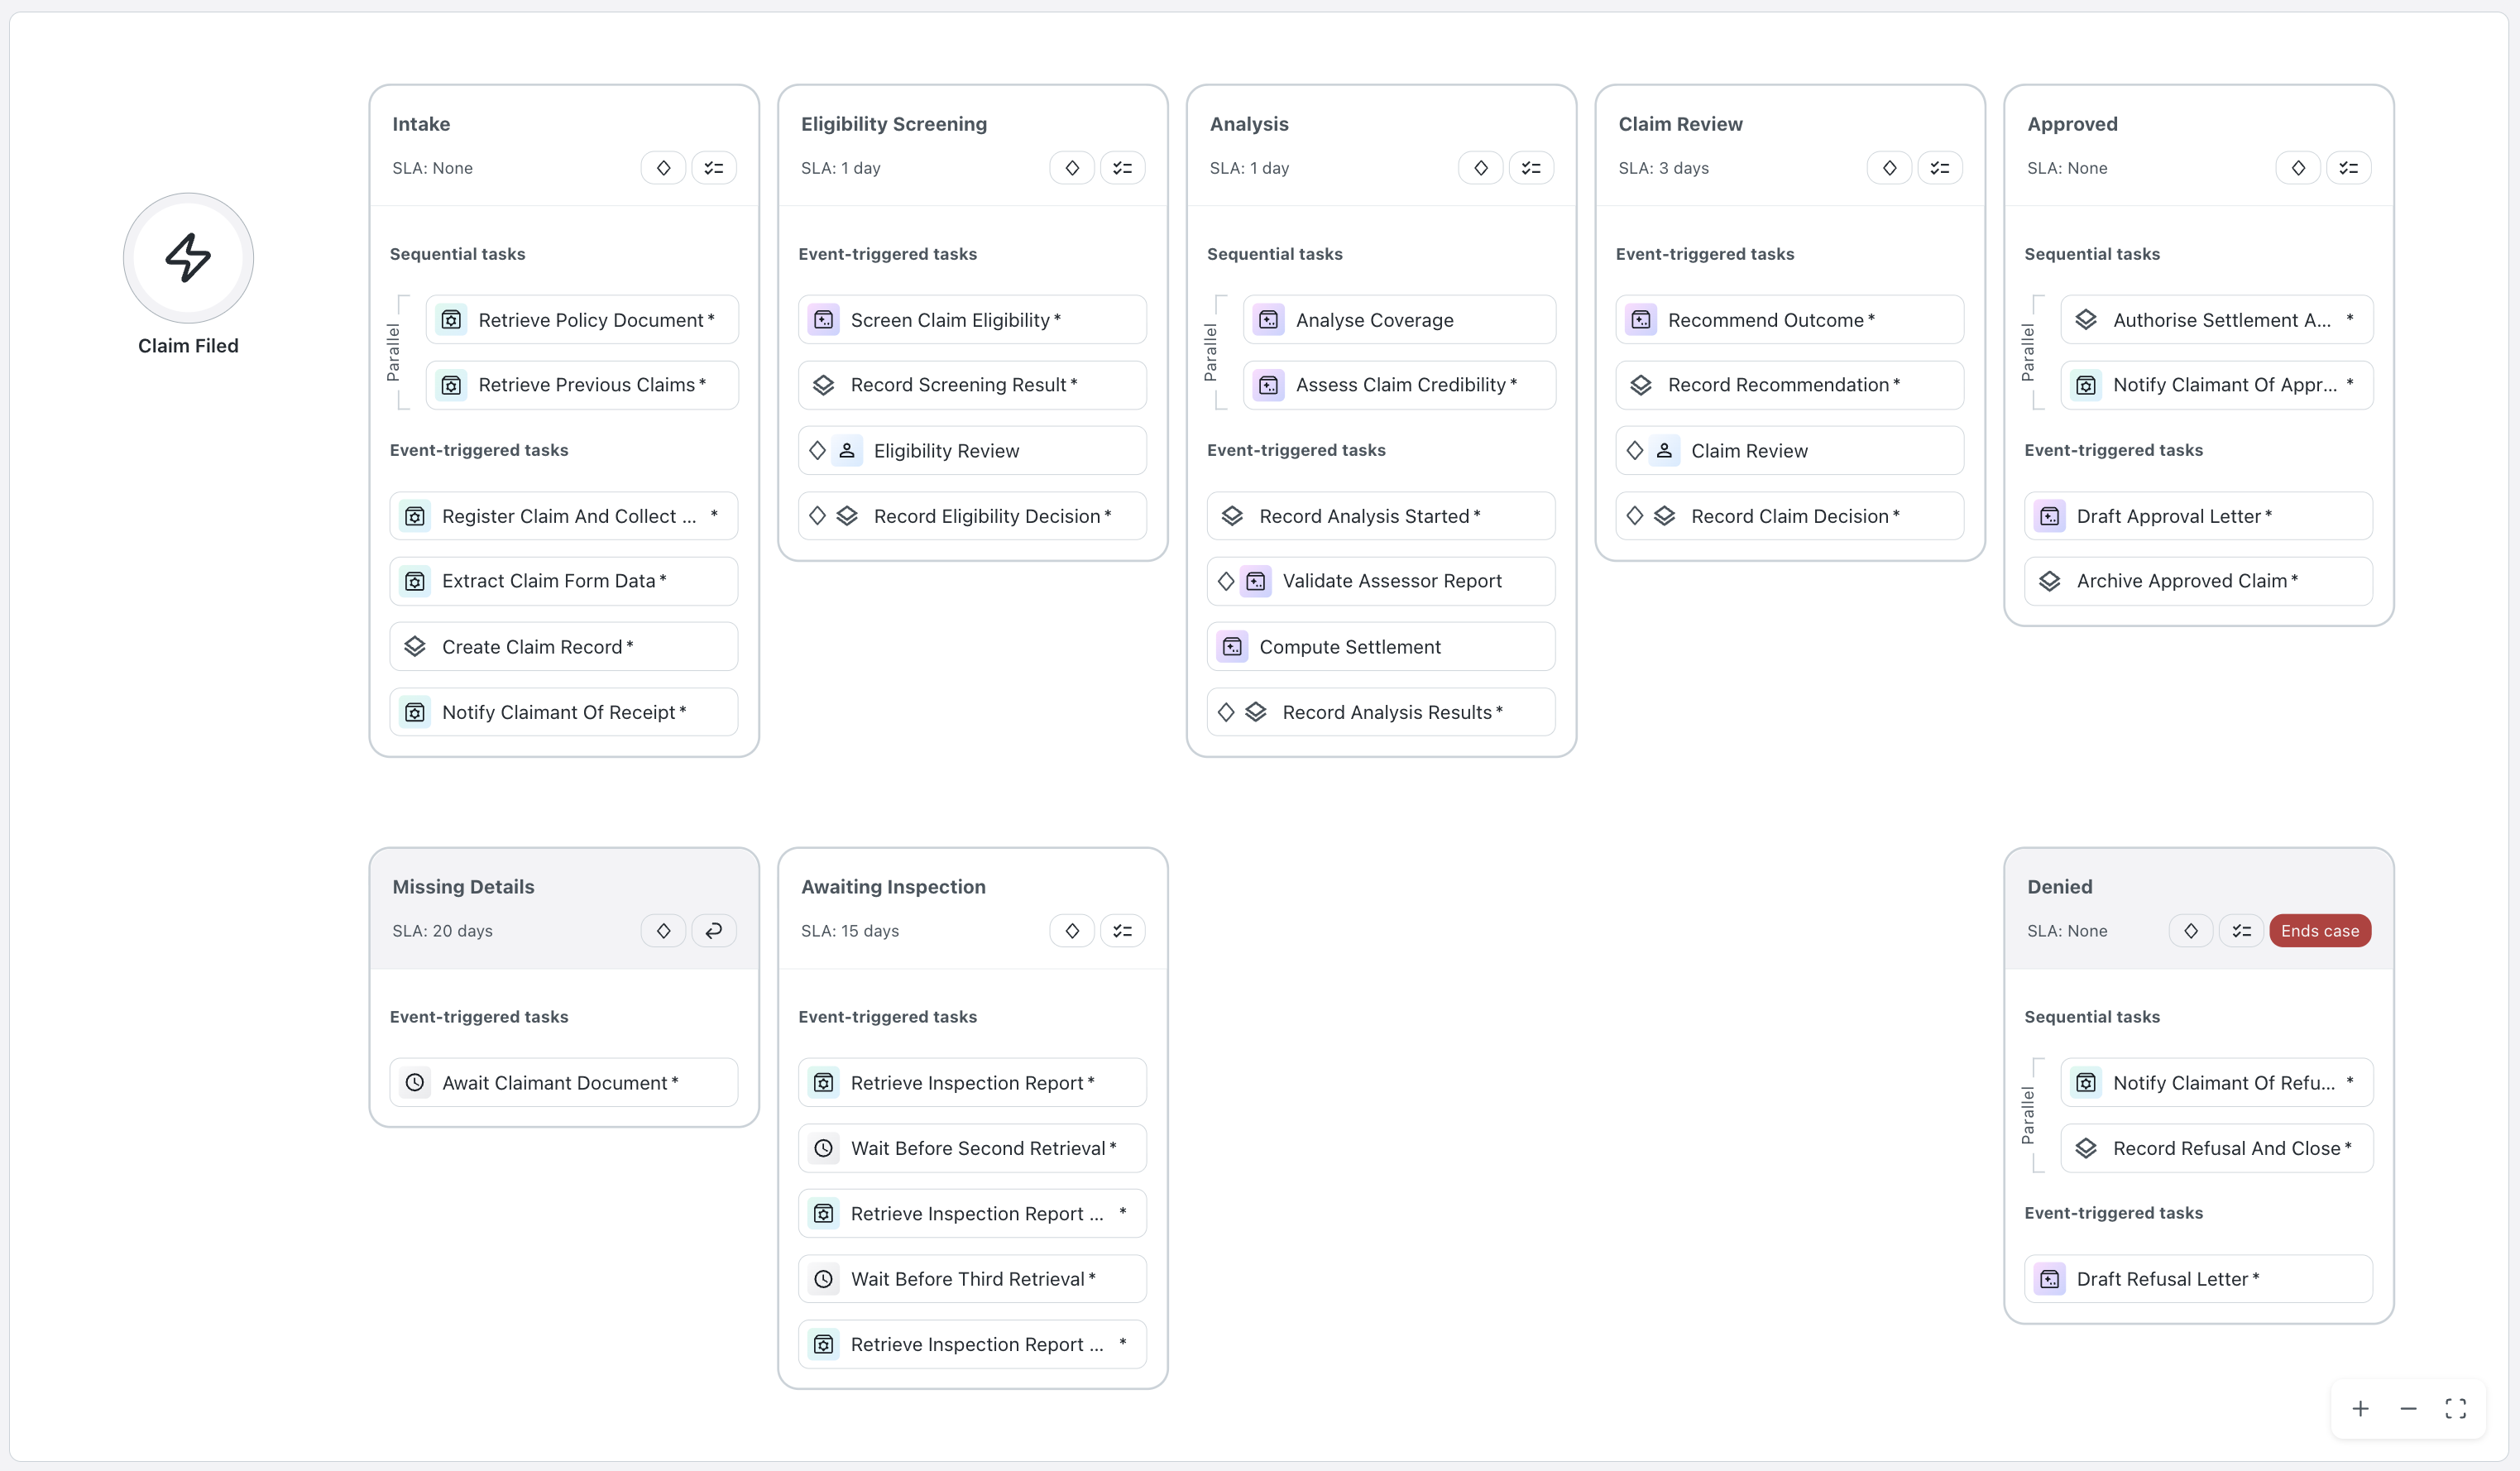2520x1471 pixels.
Task: Click Awaiting Inspection's diamond icon
Action: tap(1072, 931)
